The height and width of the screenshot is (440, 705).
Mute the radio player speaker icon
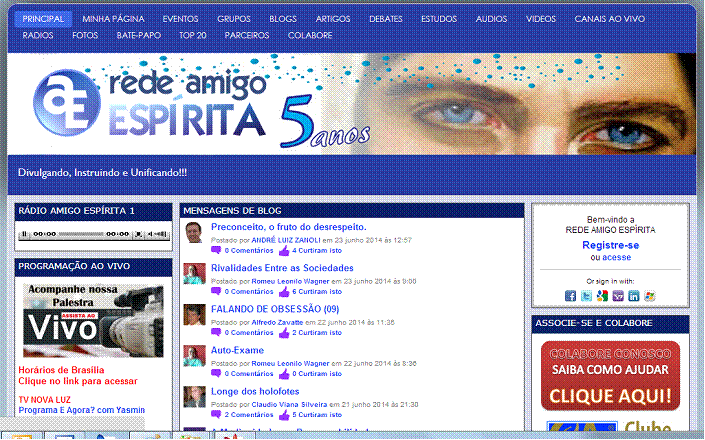coord(150,234)
